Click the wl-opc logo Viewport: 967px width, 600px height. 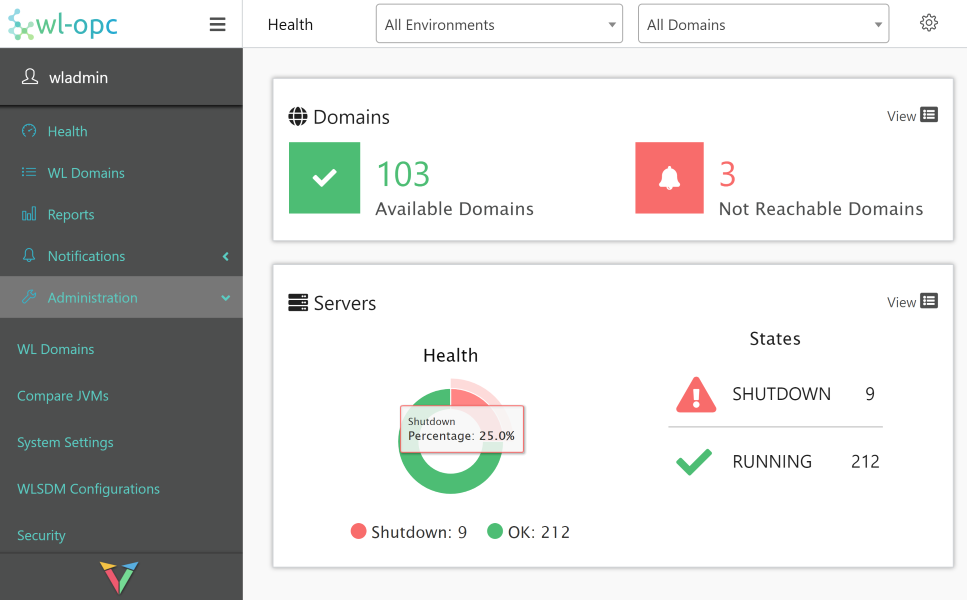pyautogui.click(x=62, y=25)
